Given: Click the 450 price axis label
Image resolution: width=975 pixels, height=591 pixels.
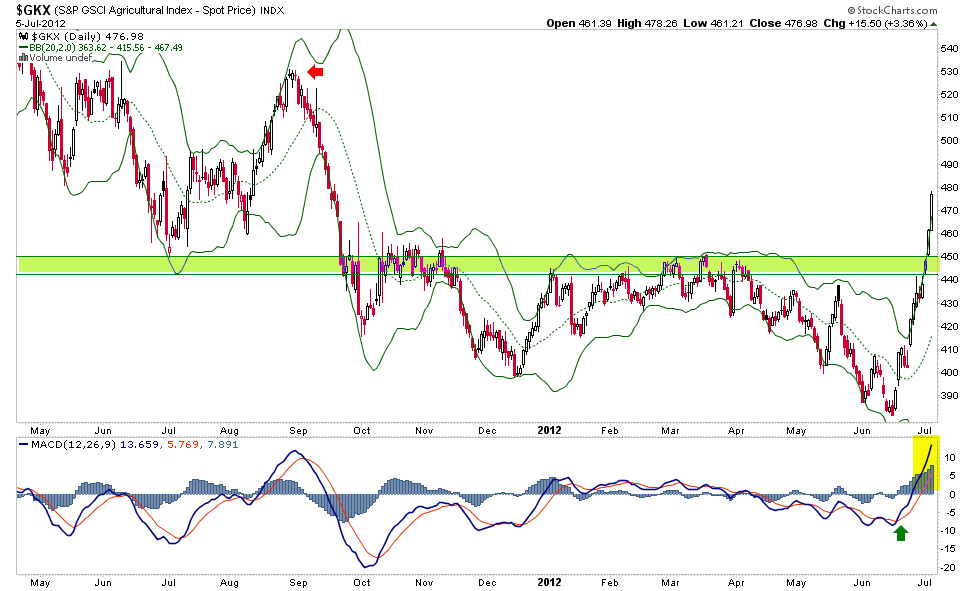Looking at the screenshot, I should (949, 256).
